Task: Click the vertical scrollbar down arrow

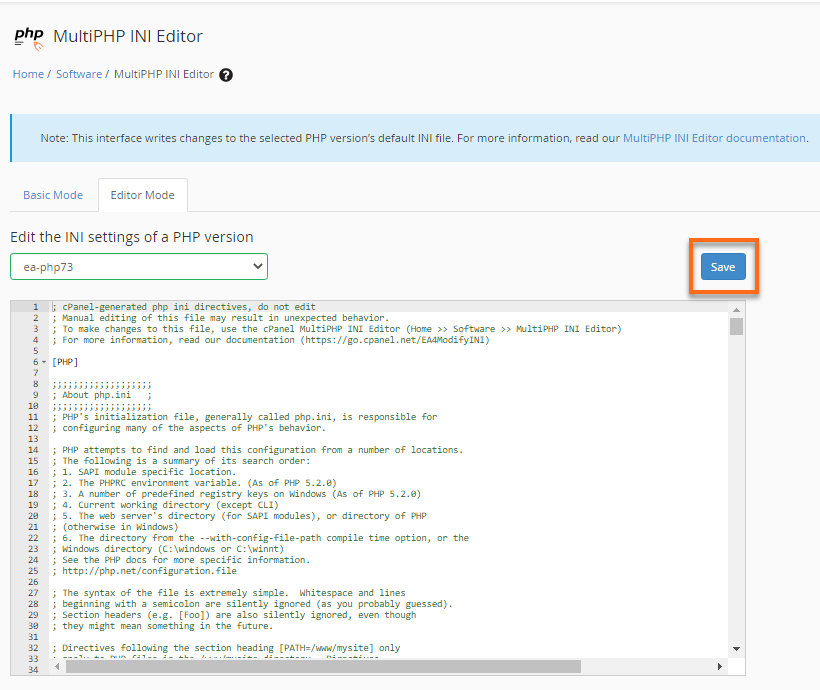Action: point(735,648)
